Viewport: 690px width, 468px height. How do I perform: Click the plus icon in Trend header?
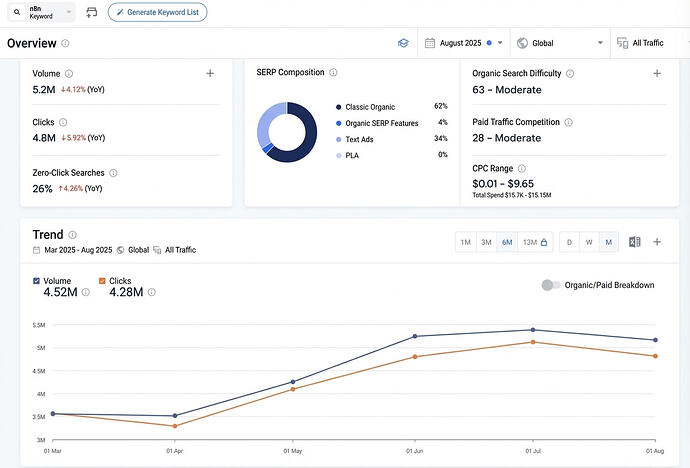point(657,242)
